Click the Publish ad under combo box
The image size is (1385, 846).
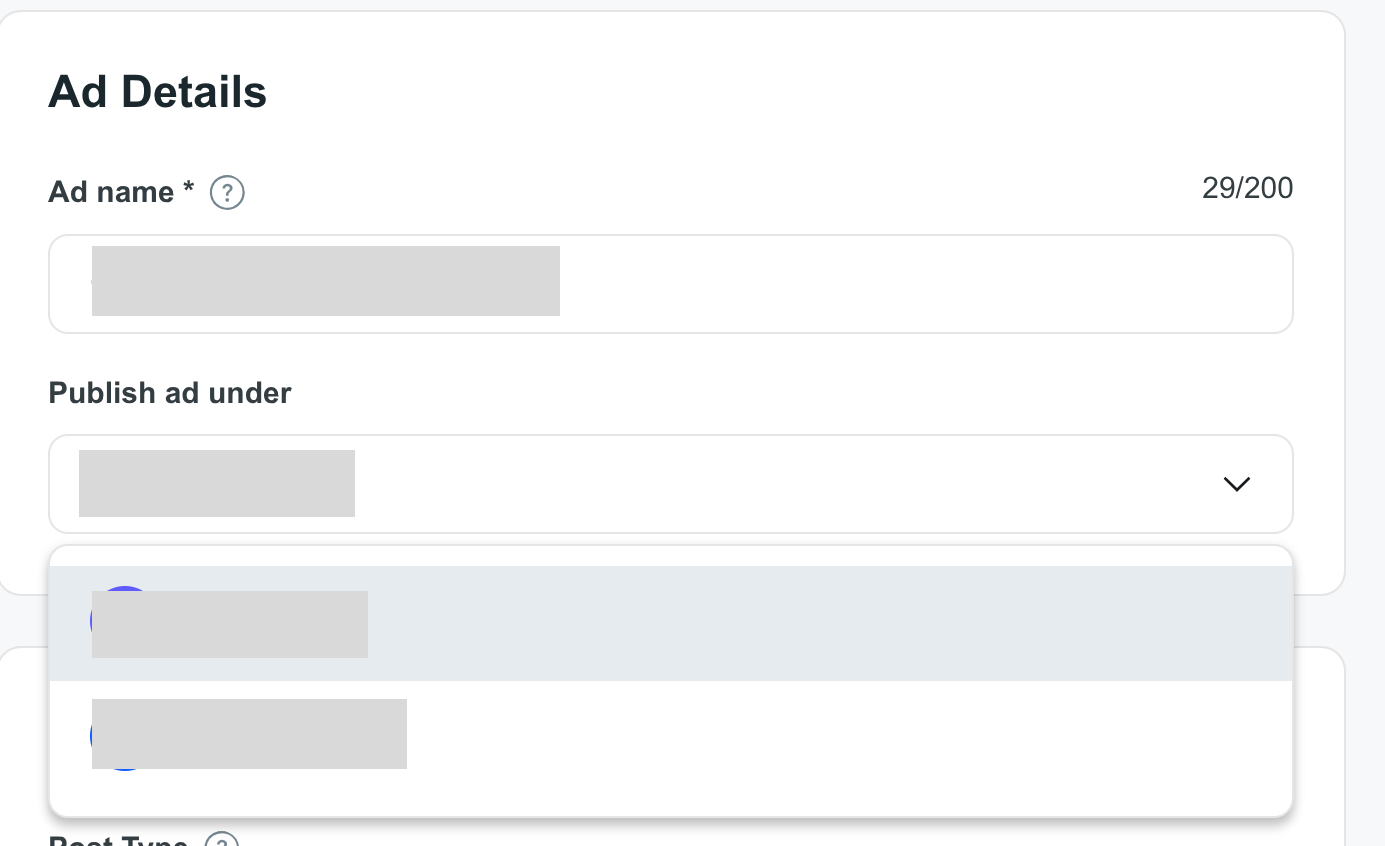coord(670,484)
